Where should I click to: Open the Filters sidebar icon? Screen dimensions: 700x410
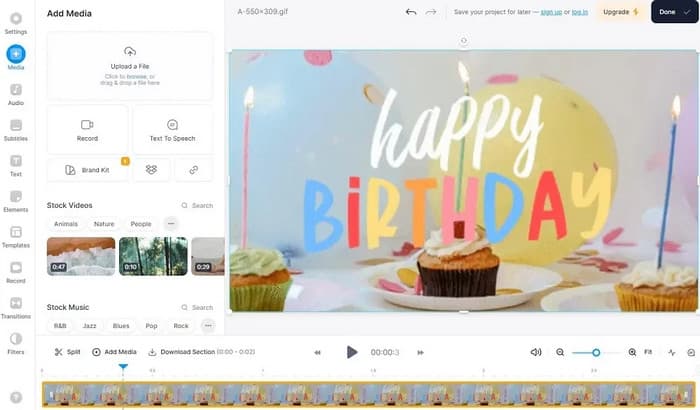(16, 343)
